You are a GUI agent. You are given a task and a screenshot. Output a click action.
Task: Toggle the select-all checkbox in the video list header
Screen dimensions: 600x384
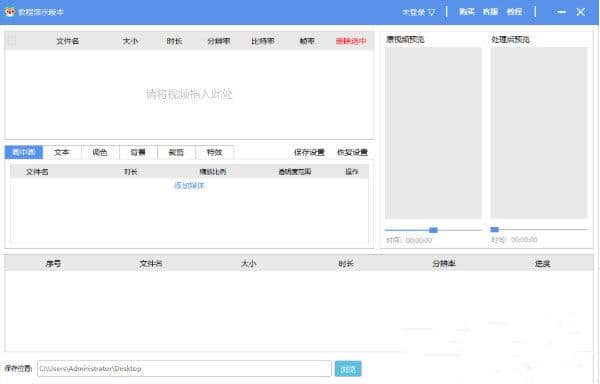pos(11,40)
